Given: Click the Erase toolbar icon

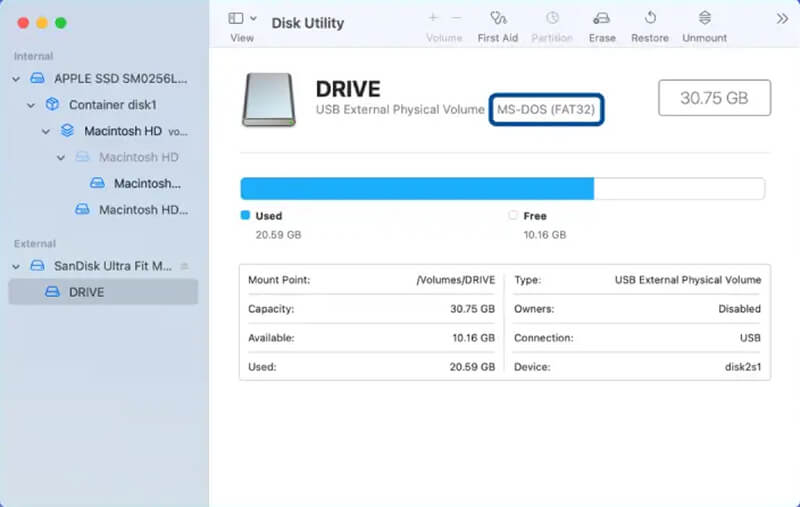Looking at the screenshot, I should (602, 18).
